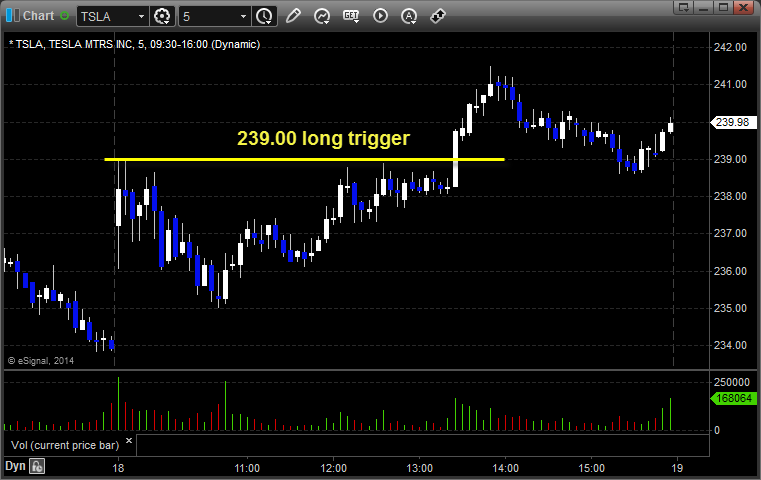Click the 19 date axis label
This screenshot has height=480, width=761.
coord(677,468)
